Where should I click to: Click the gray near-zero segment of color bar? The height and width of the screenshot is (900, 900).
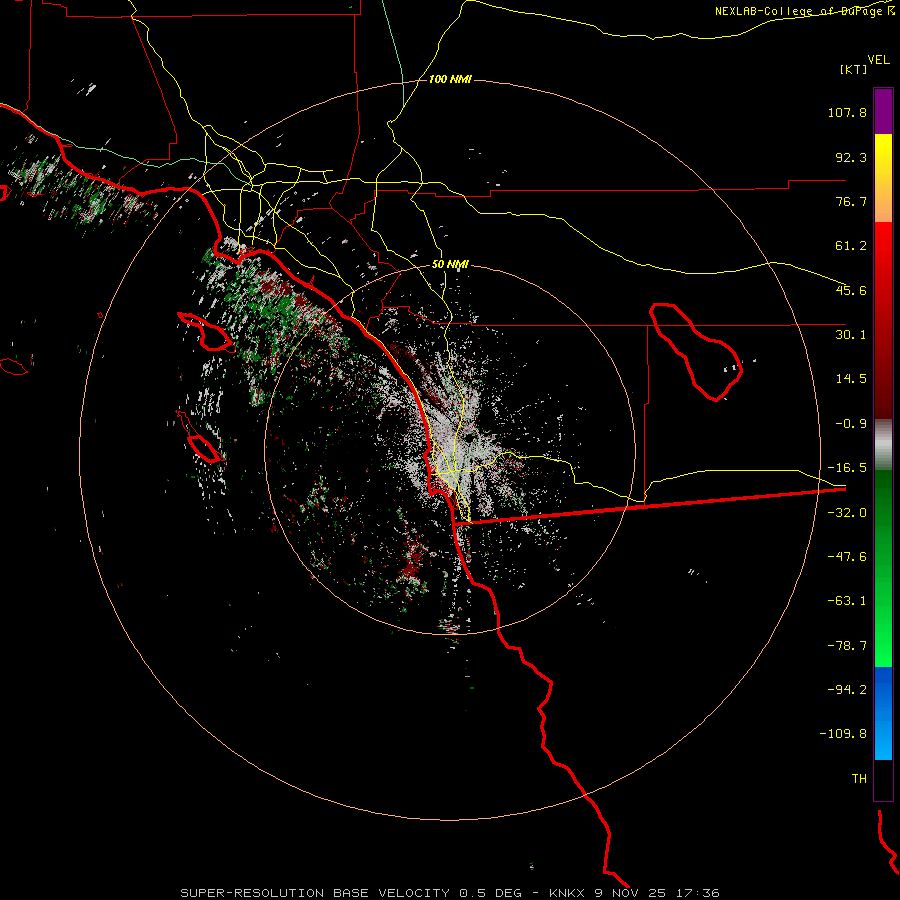point(883,445)
